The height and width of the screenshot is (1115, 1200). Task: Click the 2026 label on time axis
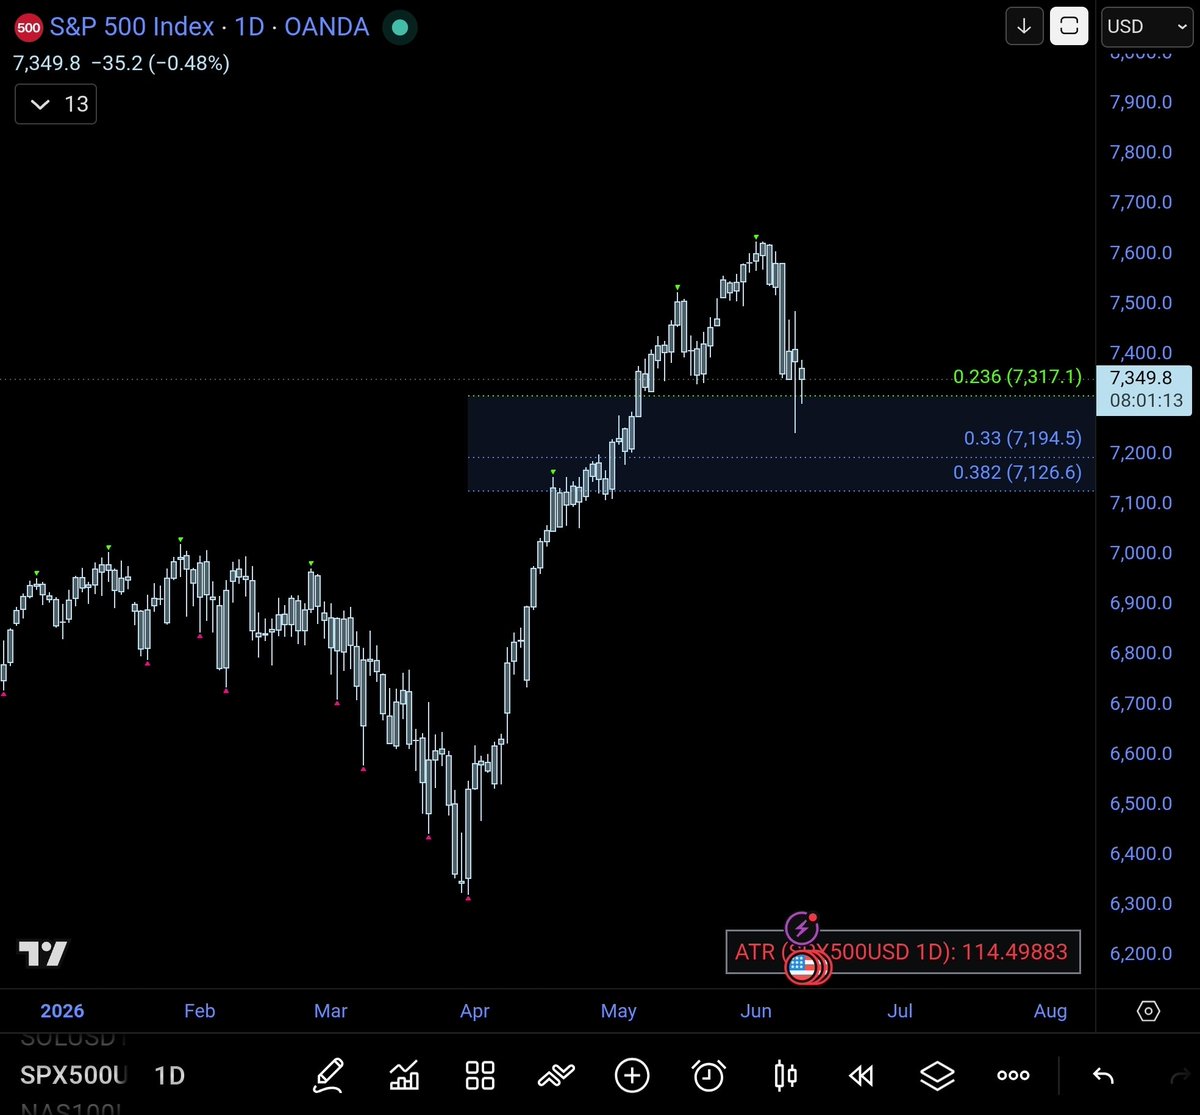click(62, 1011)
